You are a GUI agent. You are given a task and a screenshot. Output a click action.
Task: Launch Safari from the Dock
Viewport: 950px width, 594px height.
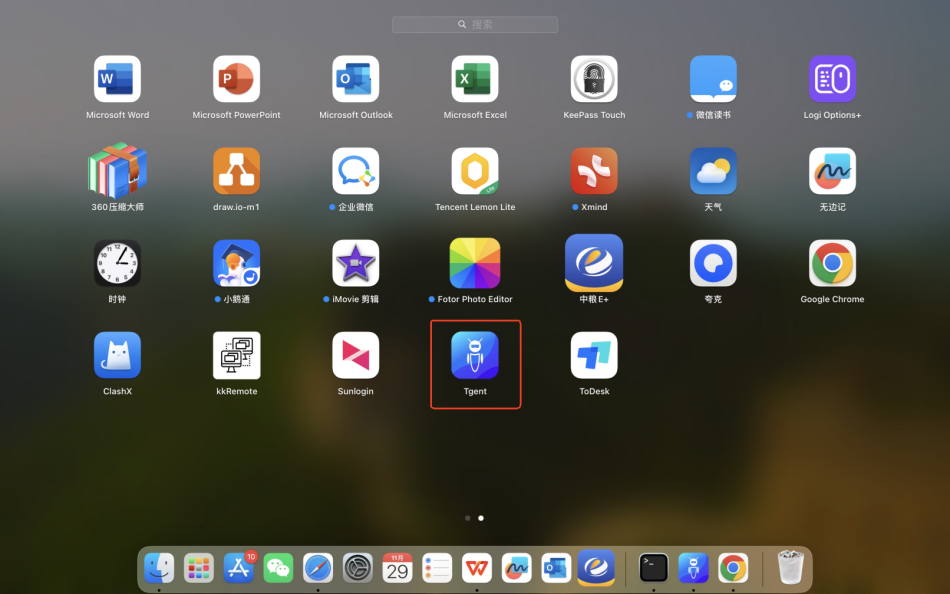click(318, 568)
